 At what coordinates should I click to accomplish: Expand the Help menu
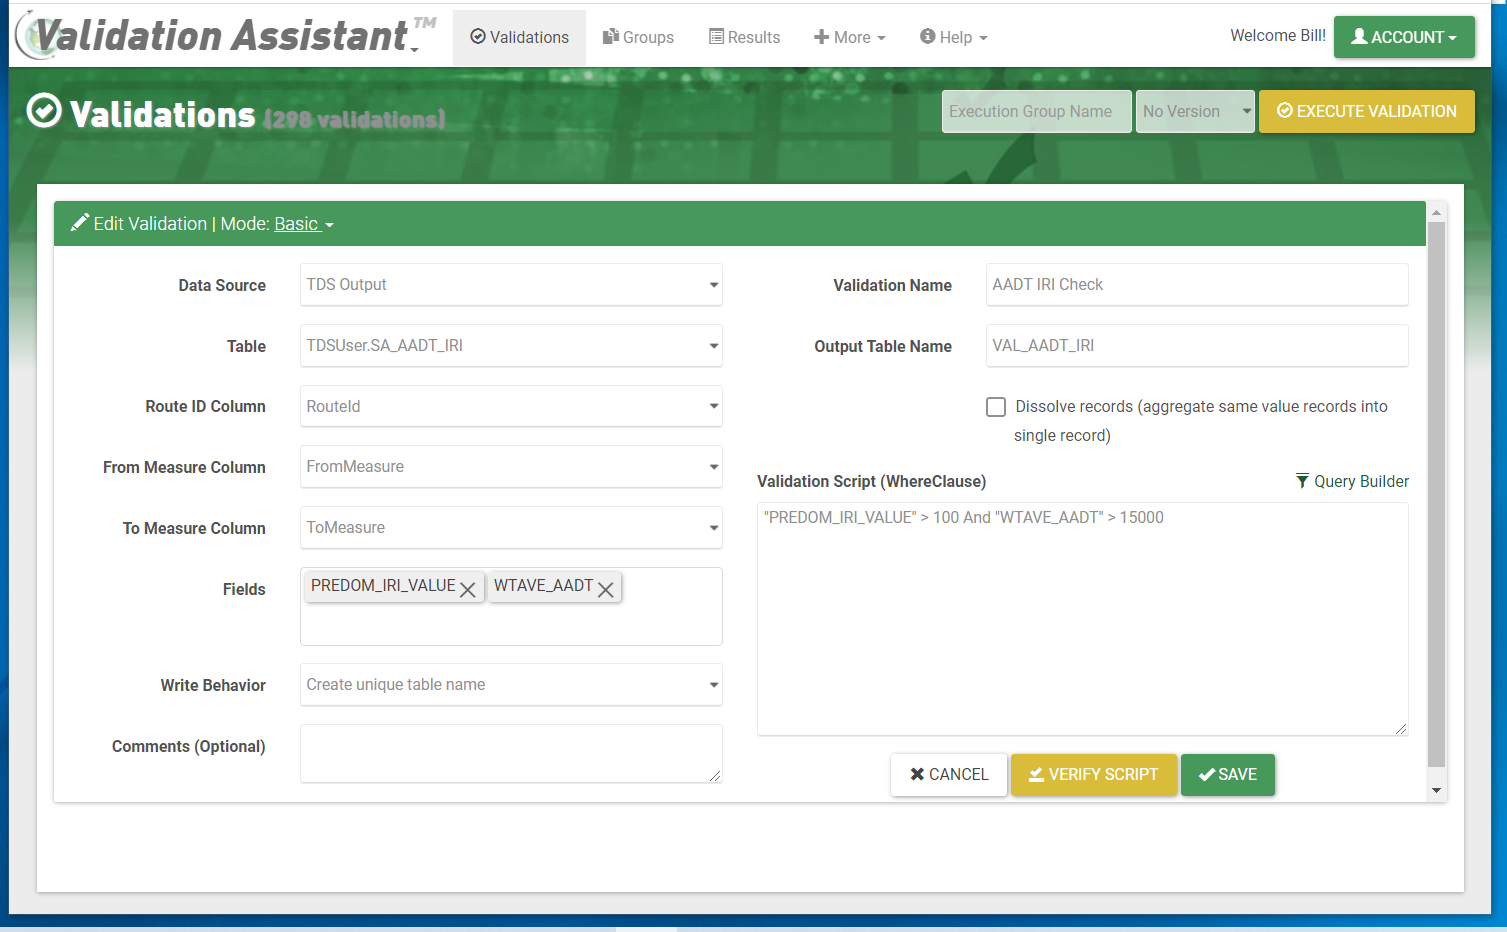click(954, 38)
